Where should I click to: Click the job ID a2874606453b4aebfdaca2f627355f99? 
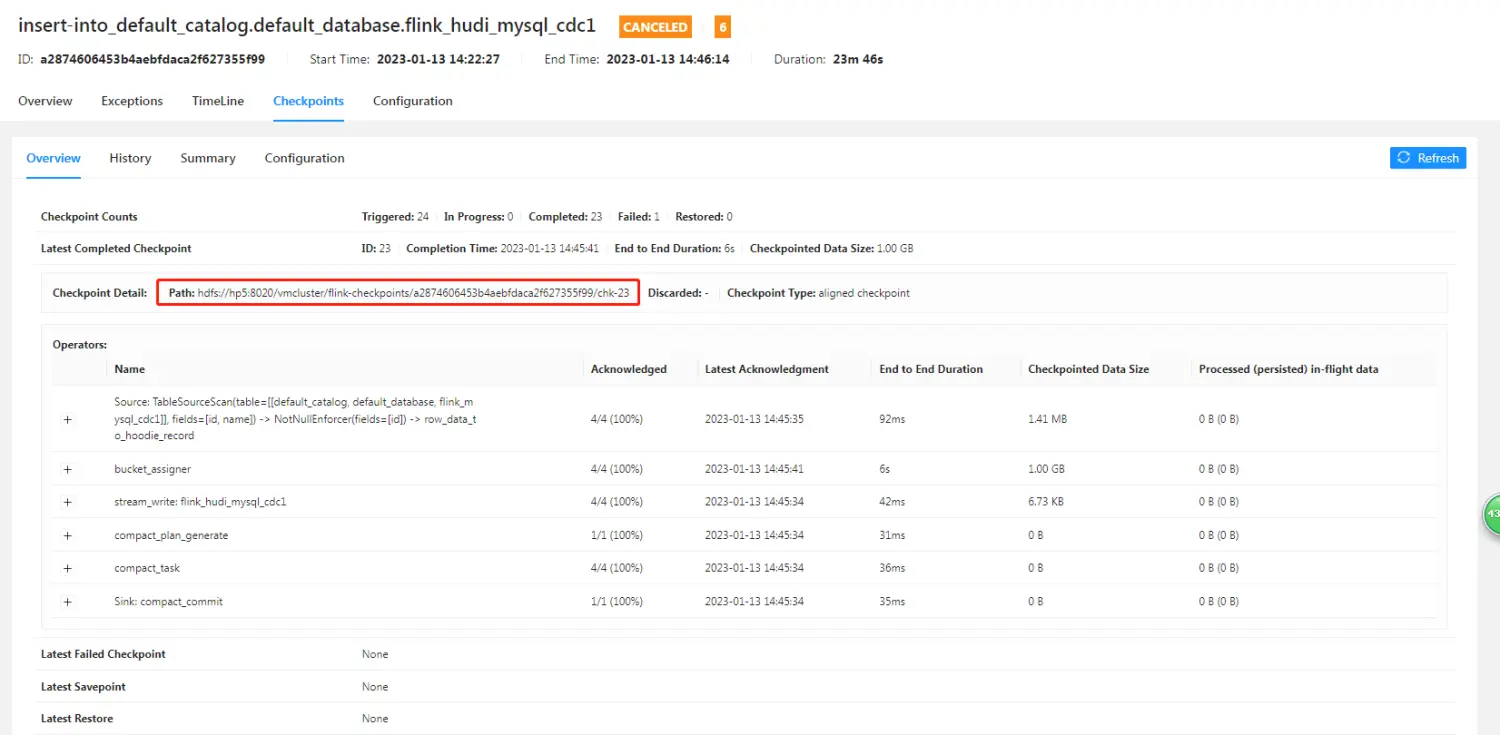point(152,59)
